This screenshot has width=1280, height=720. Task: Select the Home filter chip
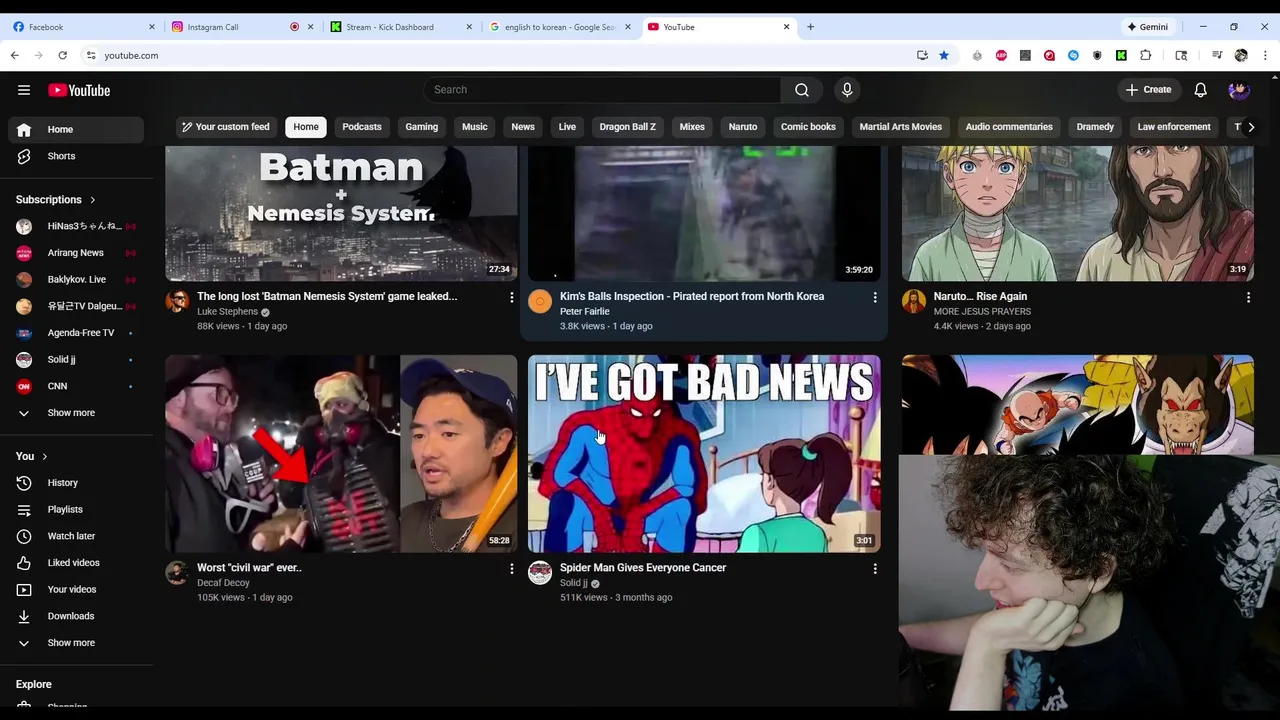click(306, 127)
